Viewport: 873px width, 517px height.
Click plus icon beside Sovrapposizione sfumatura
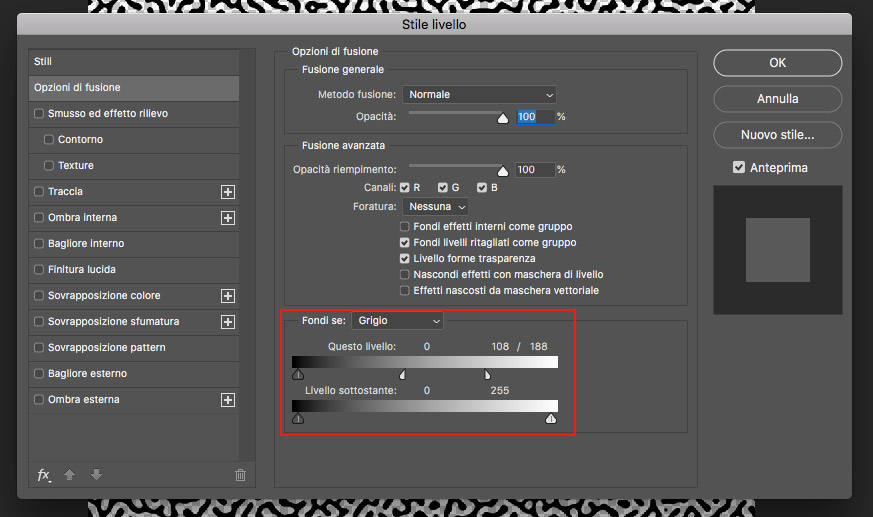pyautogui.click(x=228, y=322)
